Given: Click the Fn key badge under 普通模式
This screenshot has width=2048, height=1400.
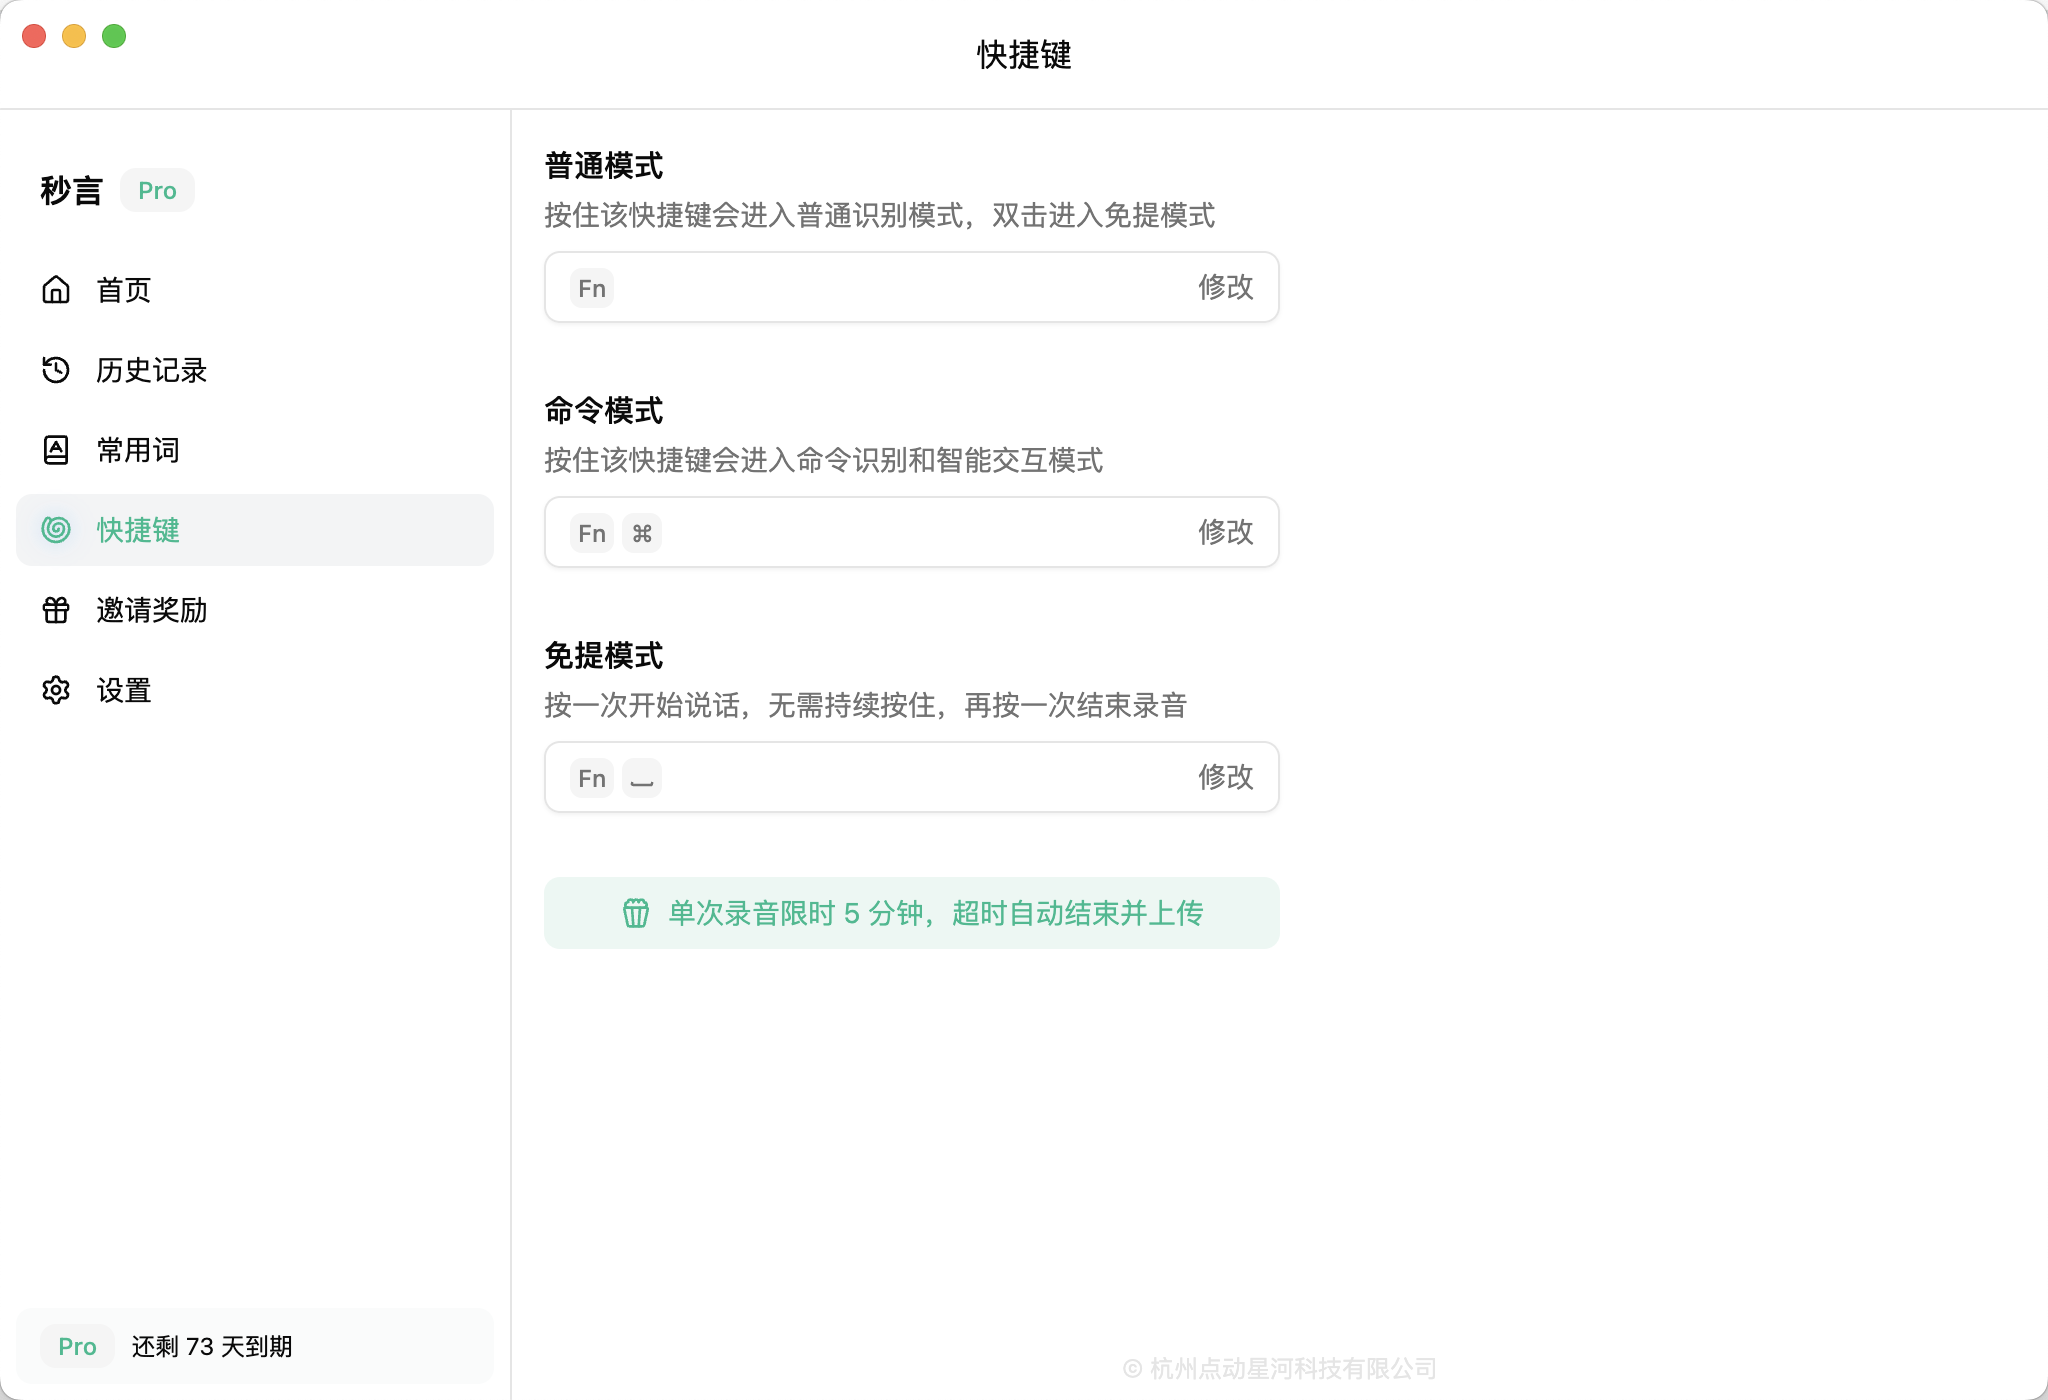Looking at the screenshot, I should coord(592,288).
